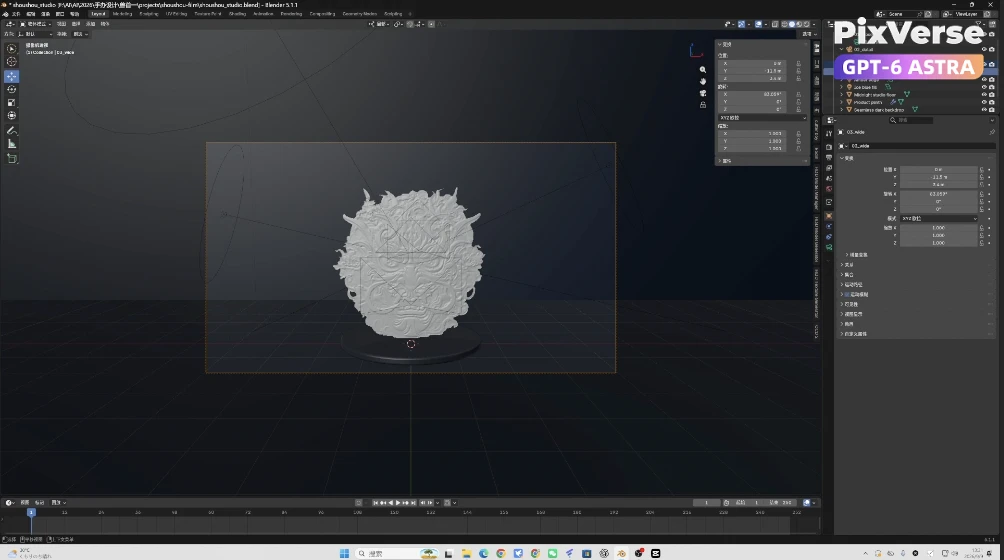Select the 3D Cursor tool

point(12,62)
